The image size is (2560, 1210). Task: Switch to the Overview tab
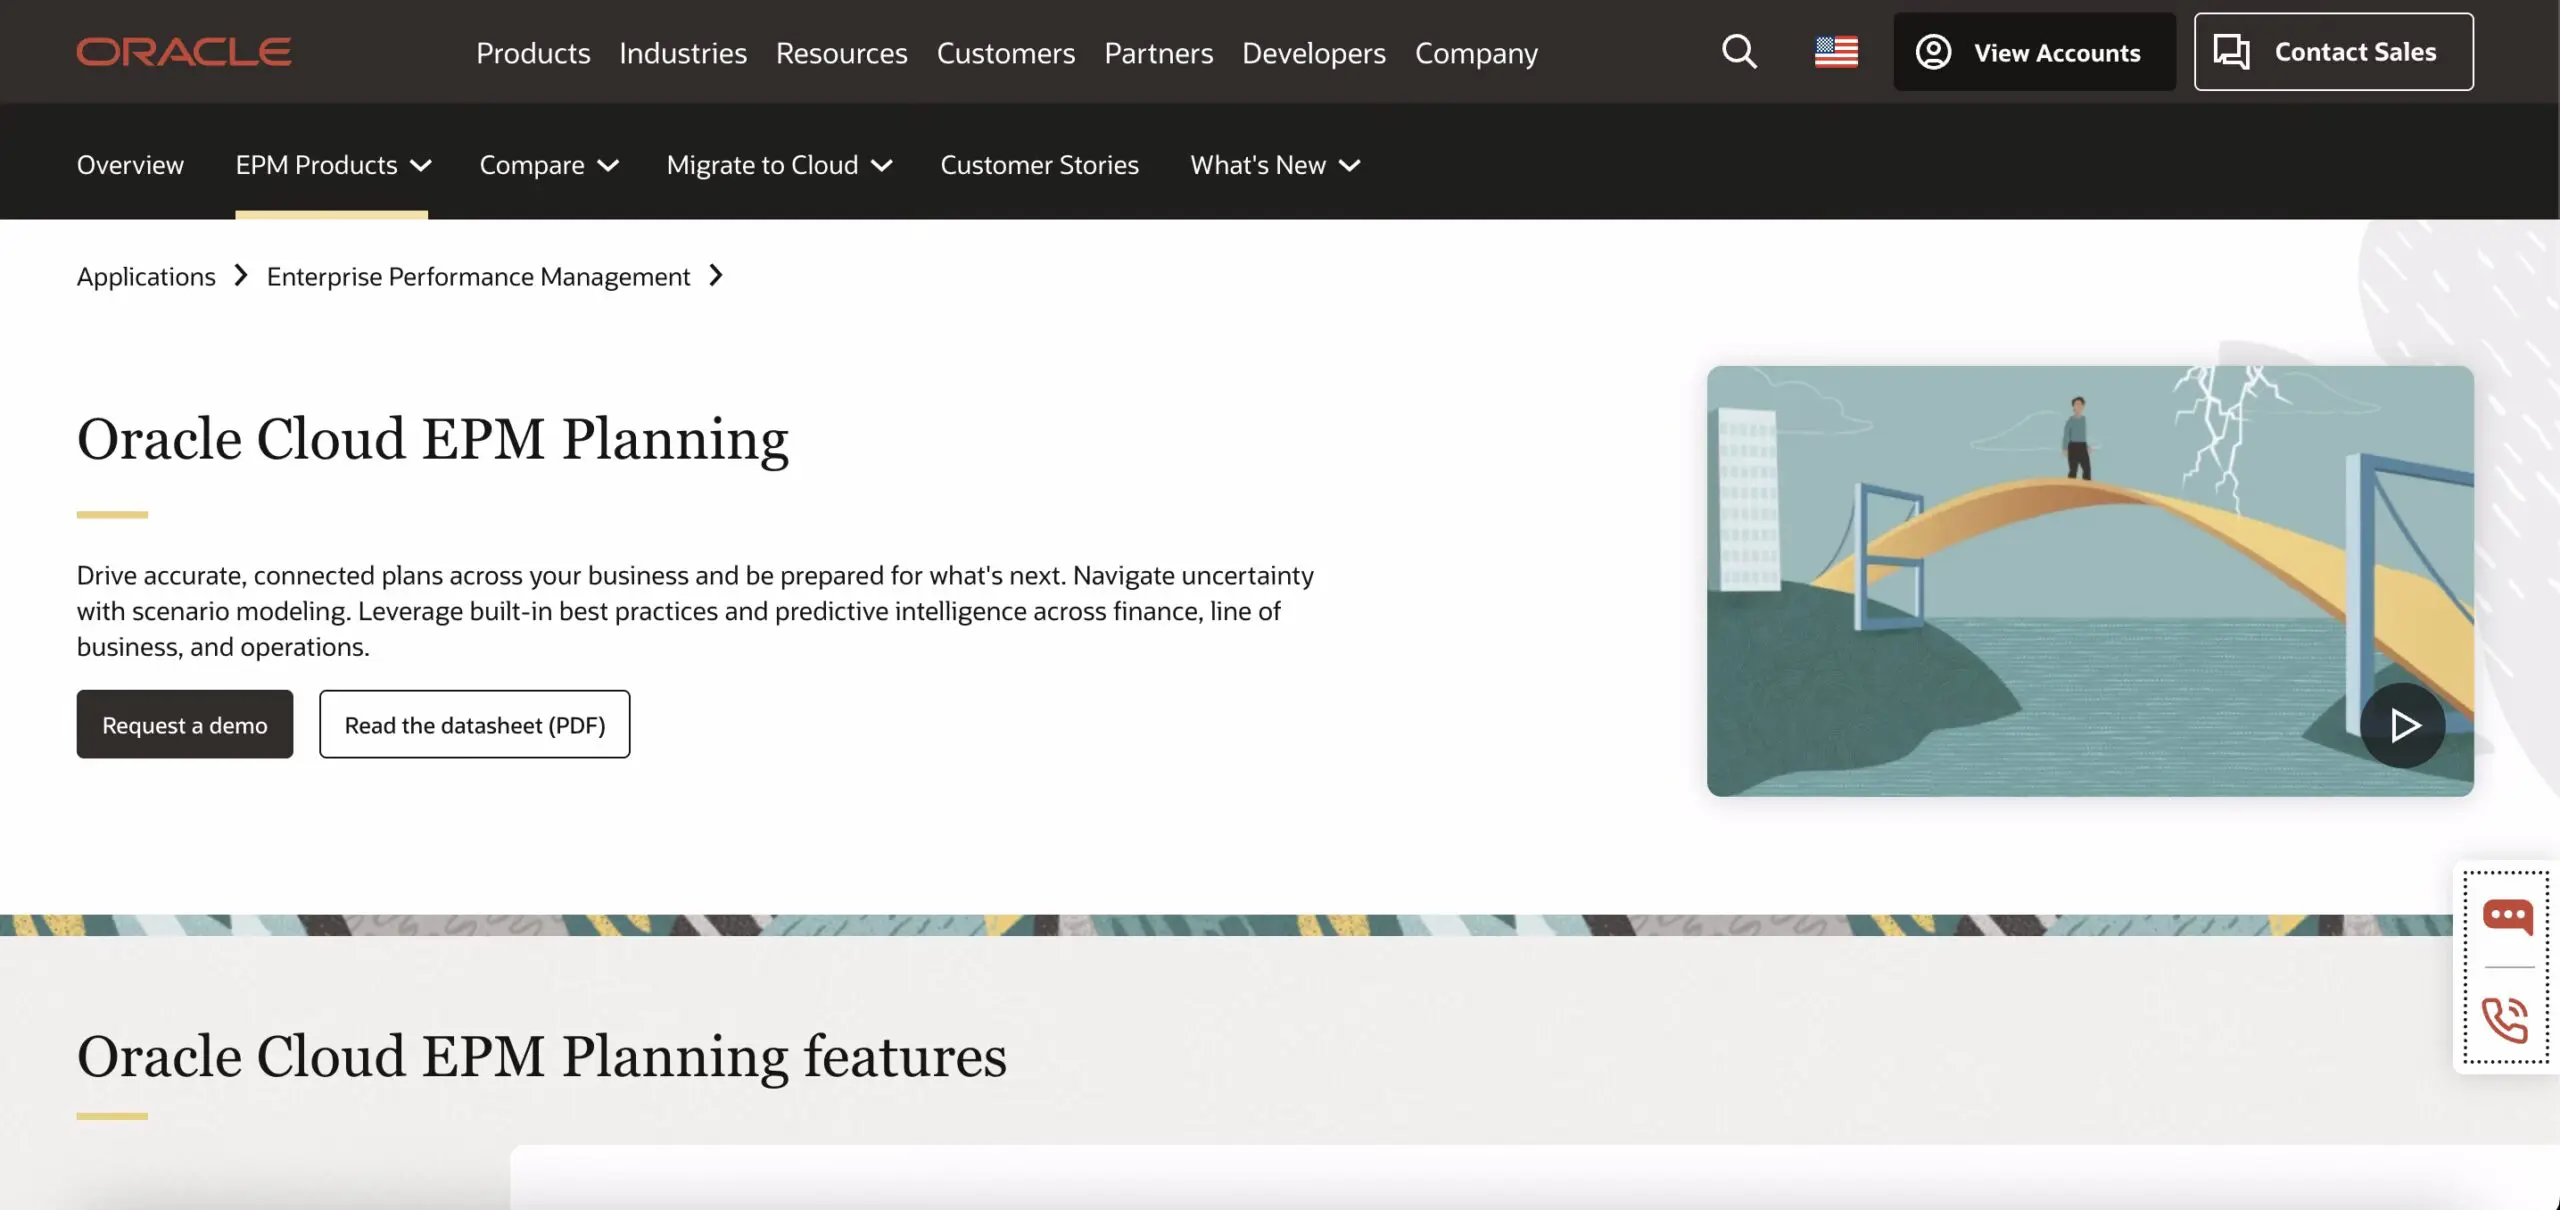[130, 165]
